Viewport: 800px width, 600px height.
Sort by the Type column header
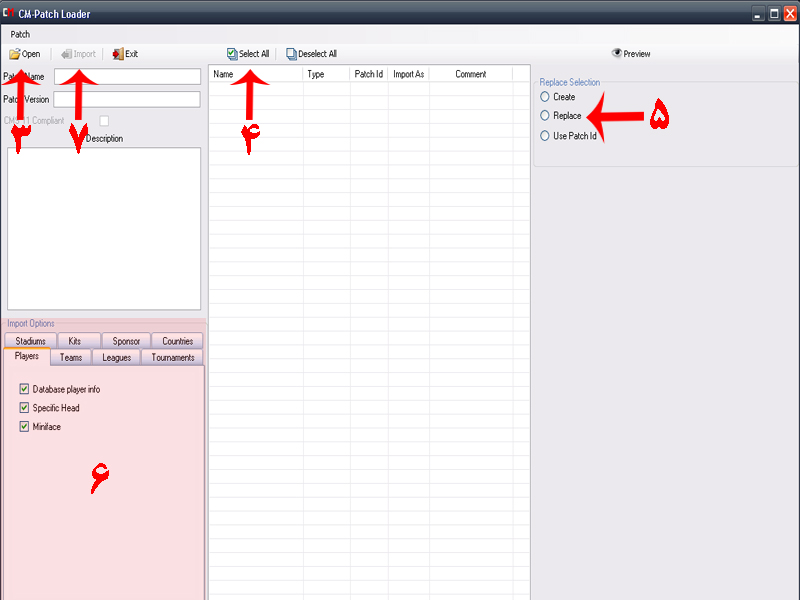pyautogui.click(x=327, y=74)
